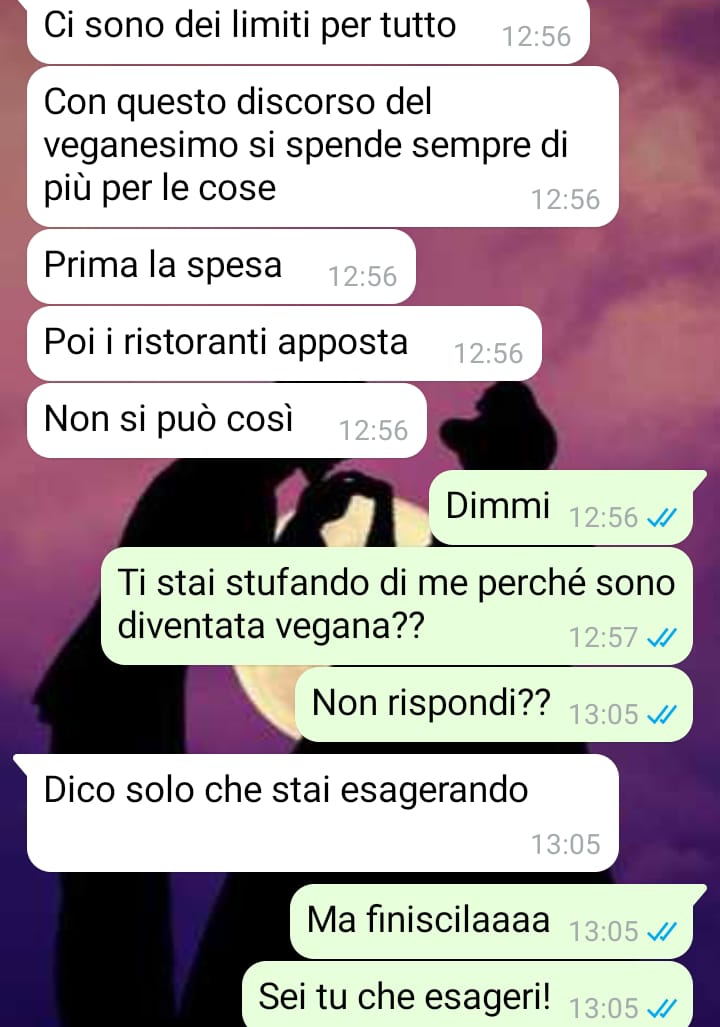Select 'Ti stai stufando di me' message
The width and height of the screenshot is (720, 1027).
click(x=397, y=606)
